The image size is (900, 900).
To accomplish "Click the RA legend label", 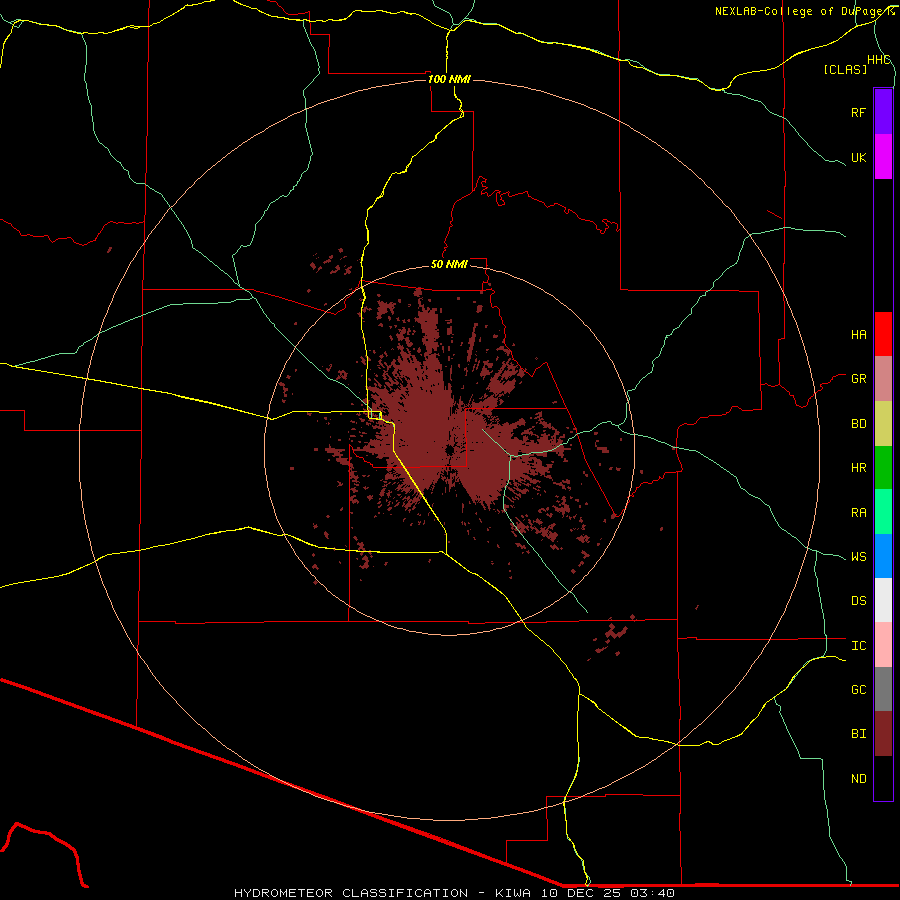I will [x=858, y=513].
